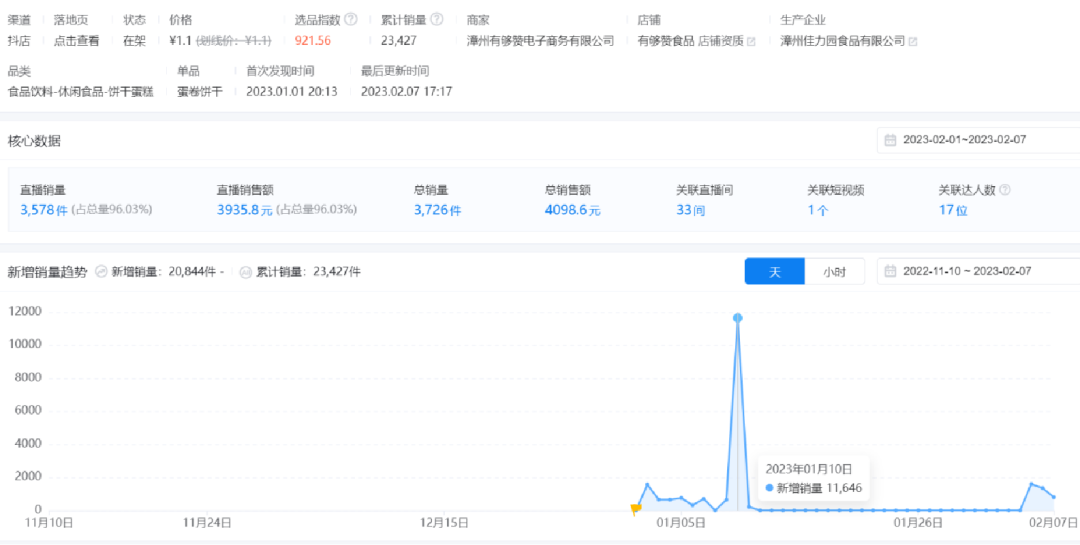Screen dimensions: 1080x545
Task: Click 点击查看 under 落地页
Action: click(x=76, y=41)
